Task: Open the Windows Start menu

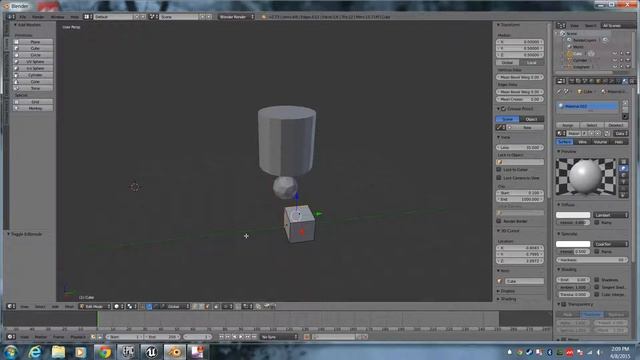Action: pos(11,351)
